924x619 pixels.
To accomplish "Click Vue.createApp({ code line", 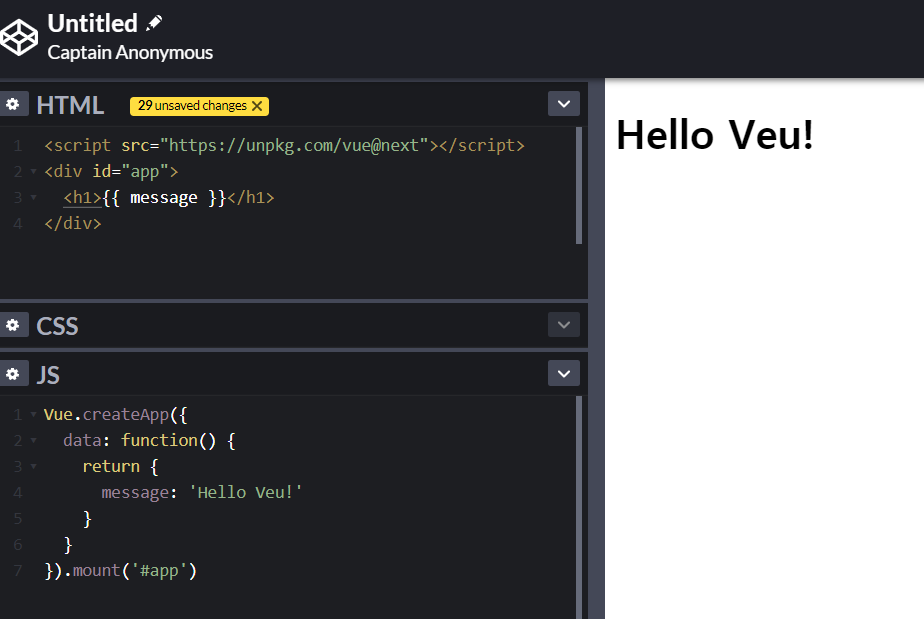I will click(116, 414).
